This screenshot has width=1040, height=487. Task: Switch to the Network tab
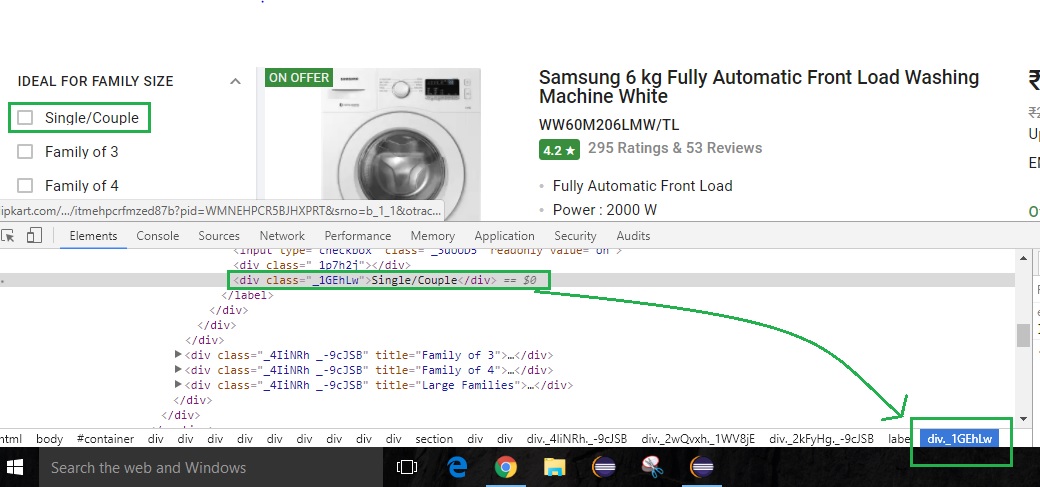pyautogui.click(x=282, y=236)
